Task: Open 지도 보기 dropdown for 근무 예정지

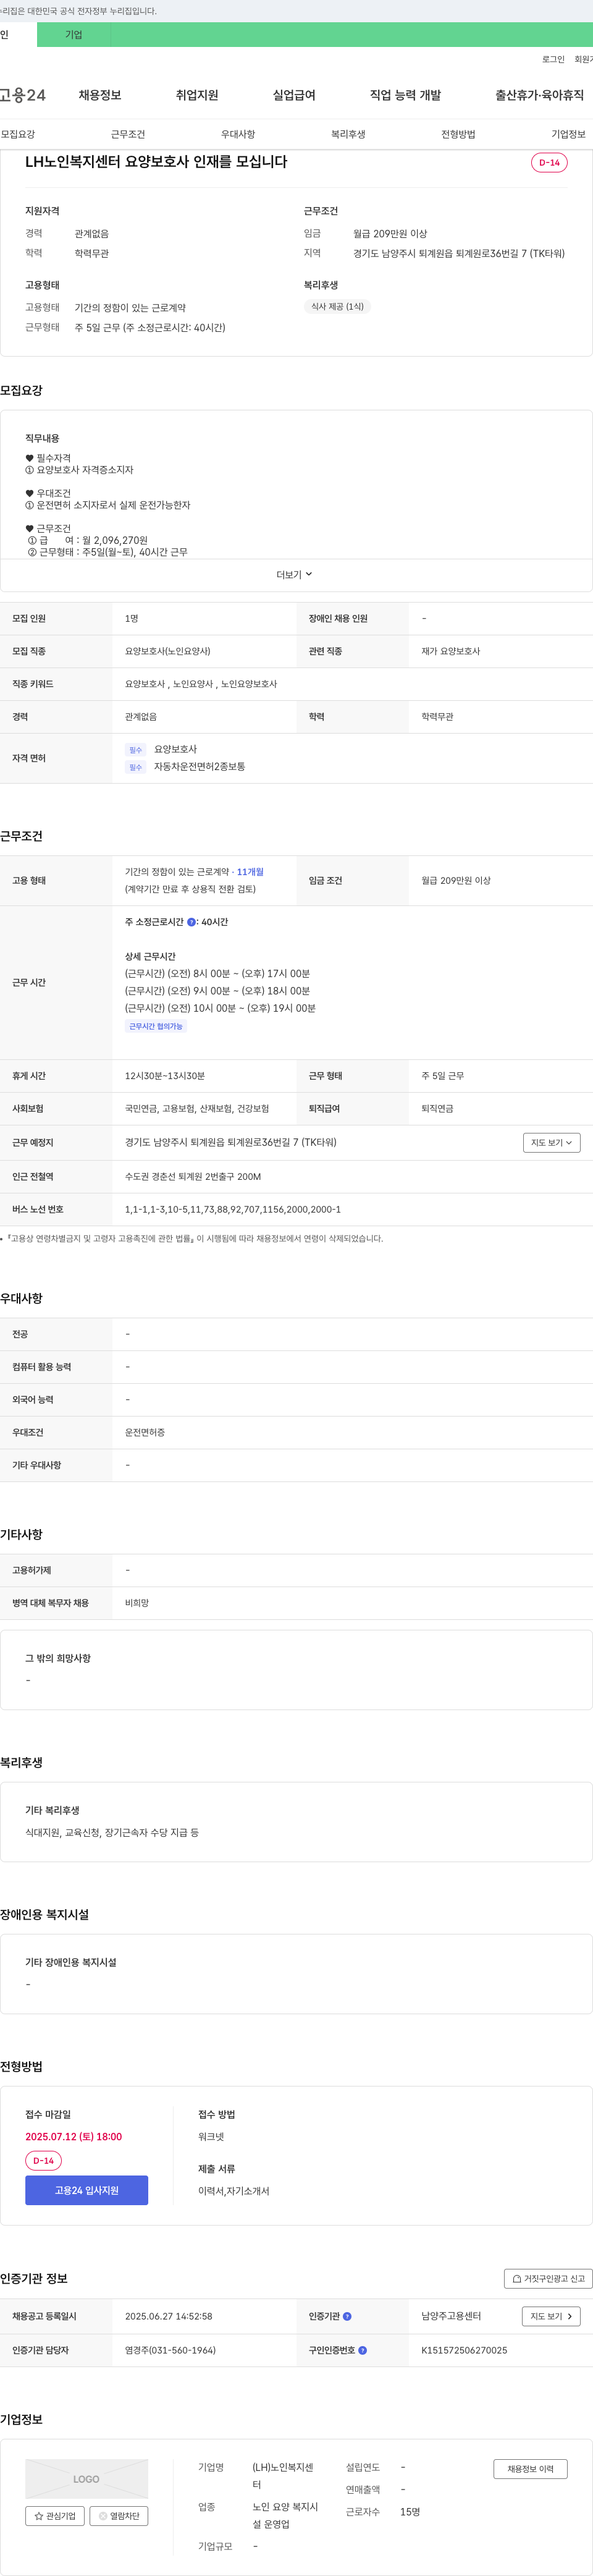Action: click(552, 1142)
